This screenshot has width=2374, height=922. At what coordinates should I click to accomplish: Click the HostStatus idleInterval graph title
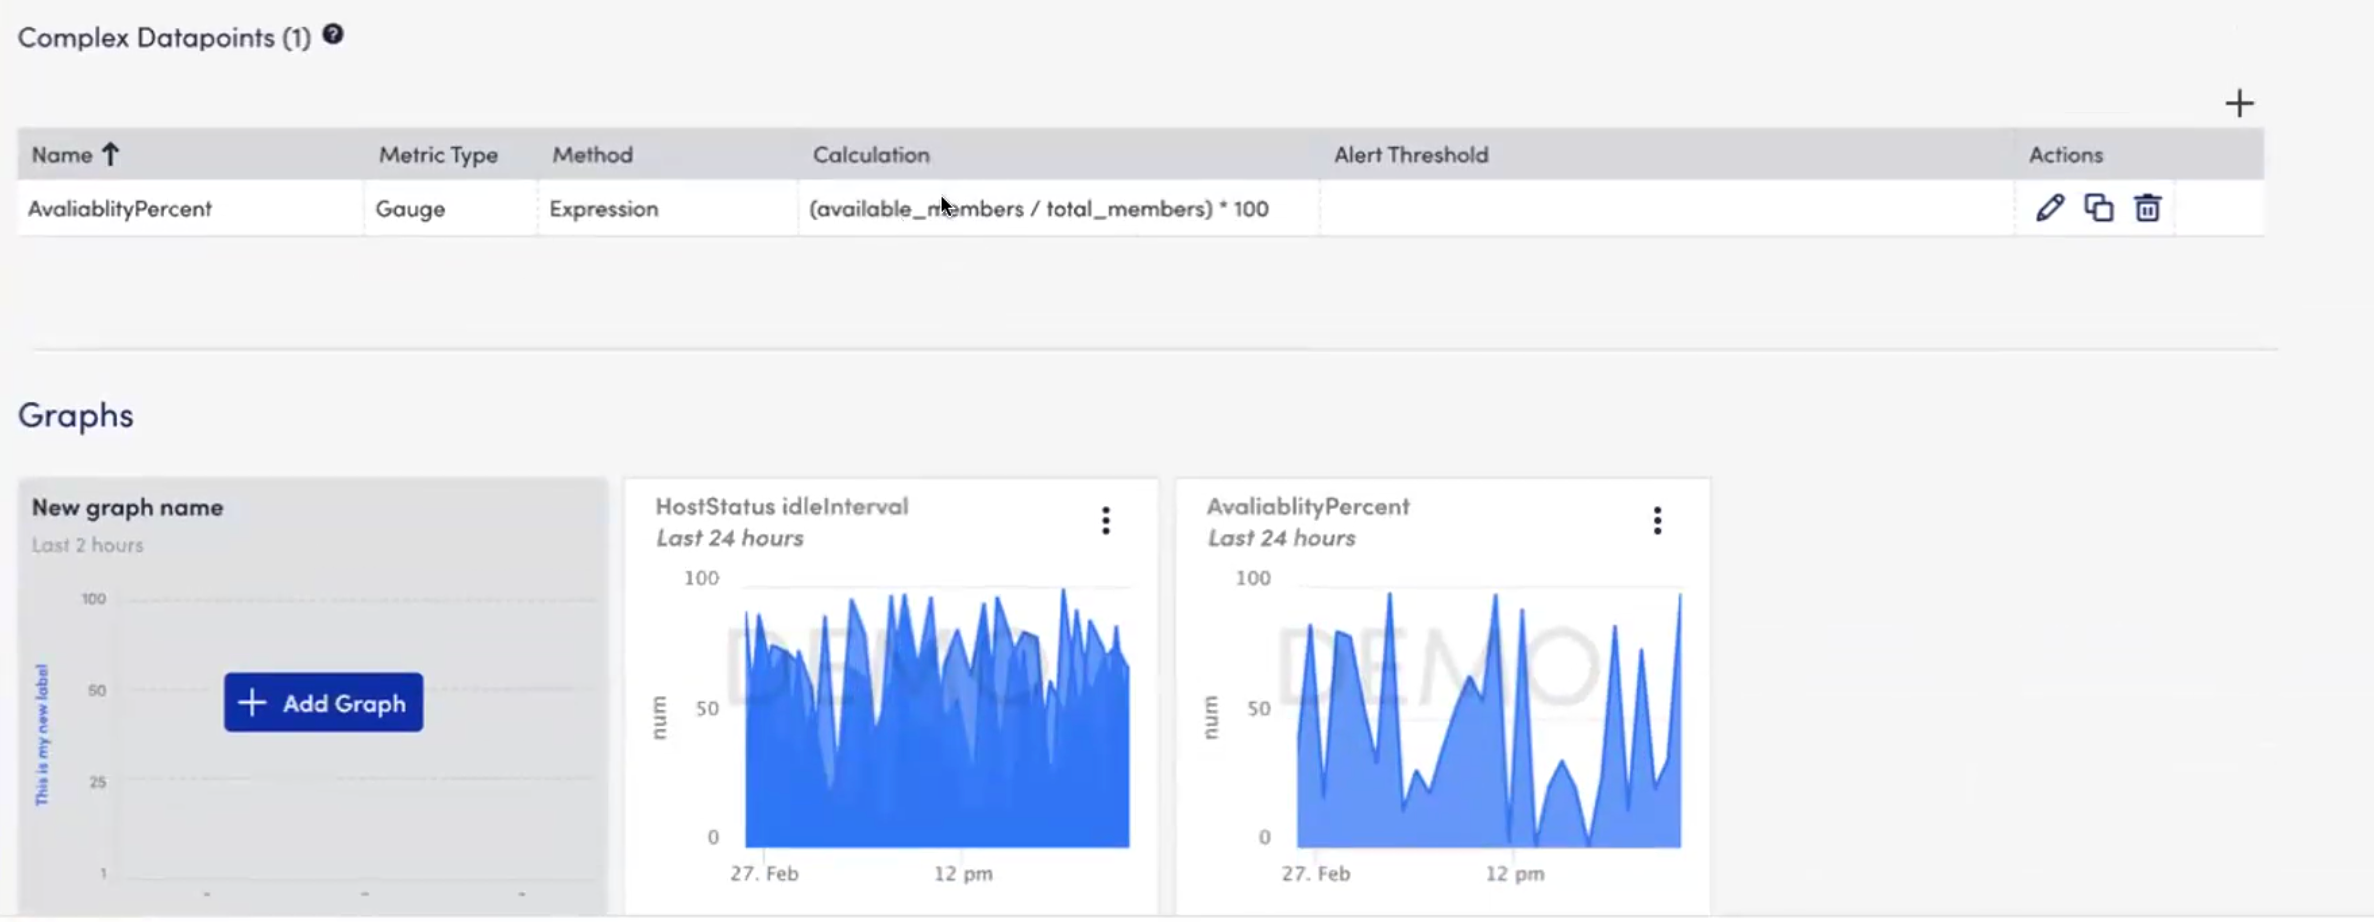click(782, 506)
